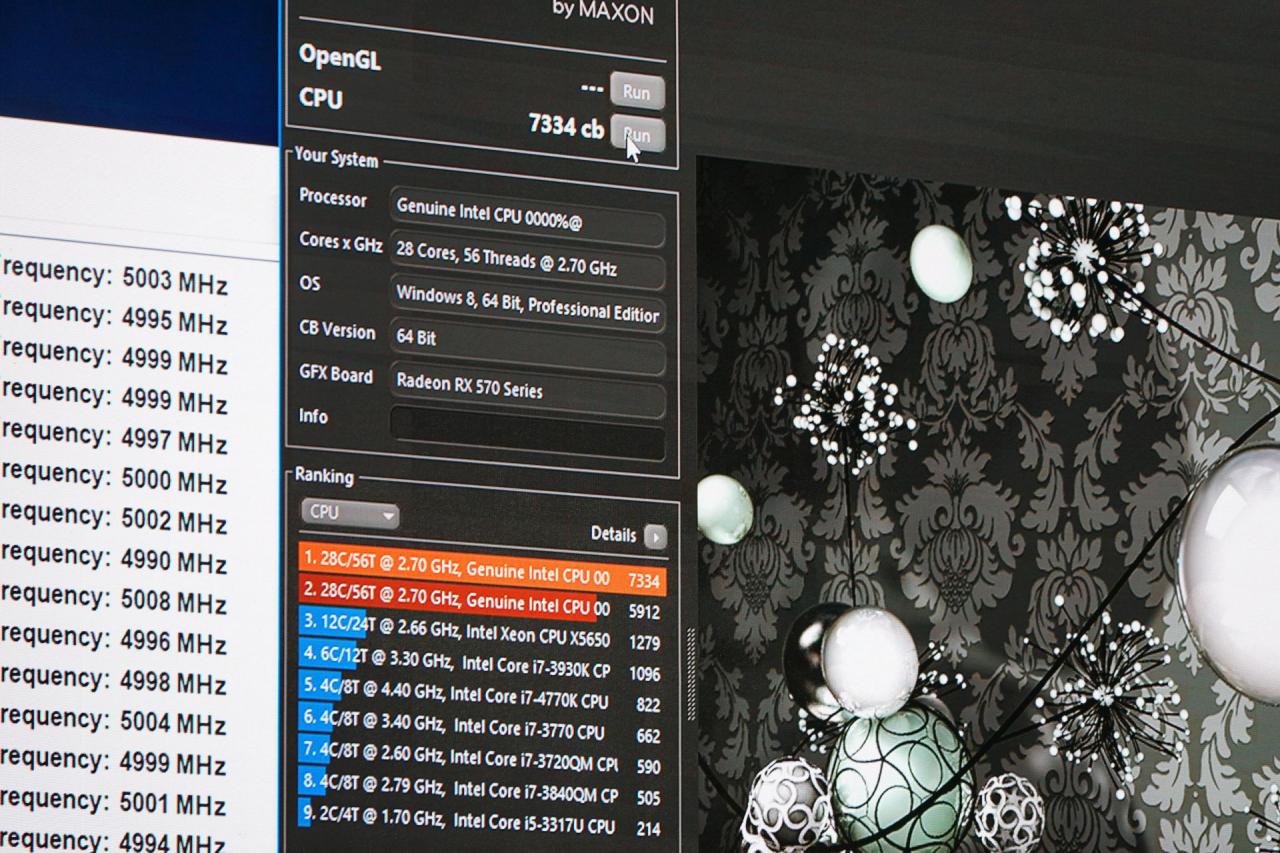Image resolution: width=1280 pixels, height=853 pixels.
Task: Click the 5002 MHz frequency line in left window
Action: pos(114,518)
